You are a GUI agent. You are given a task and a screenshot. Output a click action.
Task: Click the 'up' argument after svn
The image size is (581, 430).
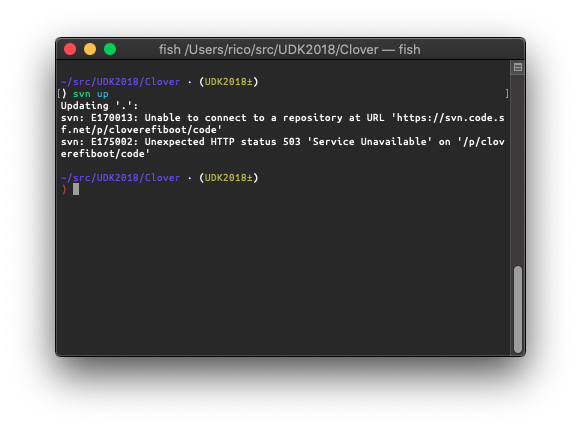[x=103, y=95]
